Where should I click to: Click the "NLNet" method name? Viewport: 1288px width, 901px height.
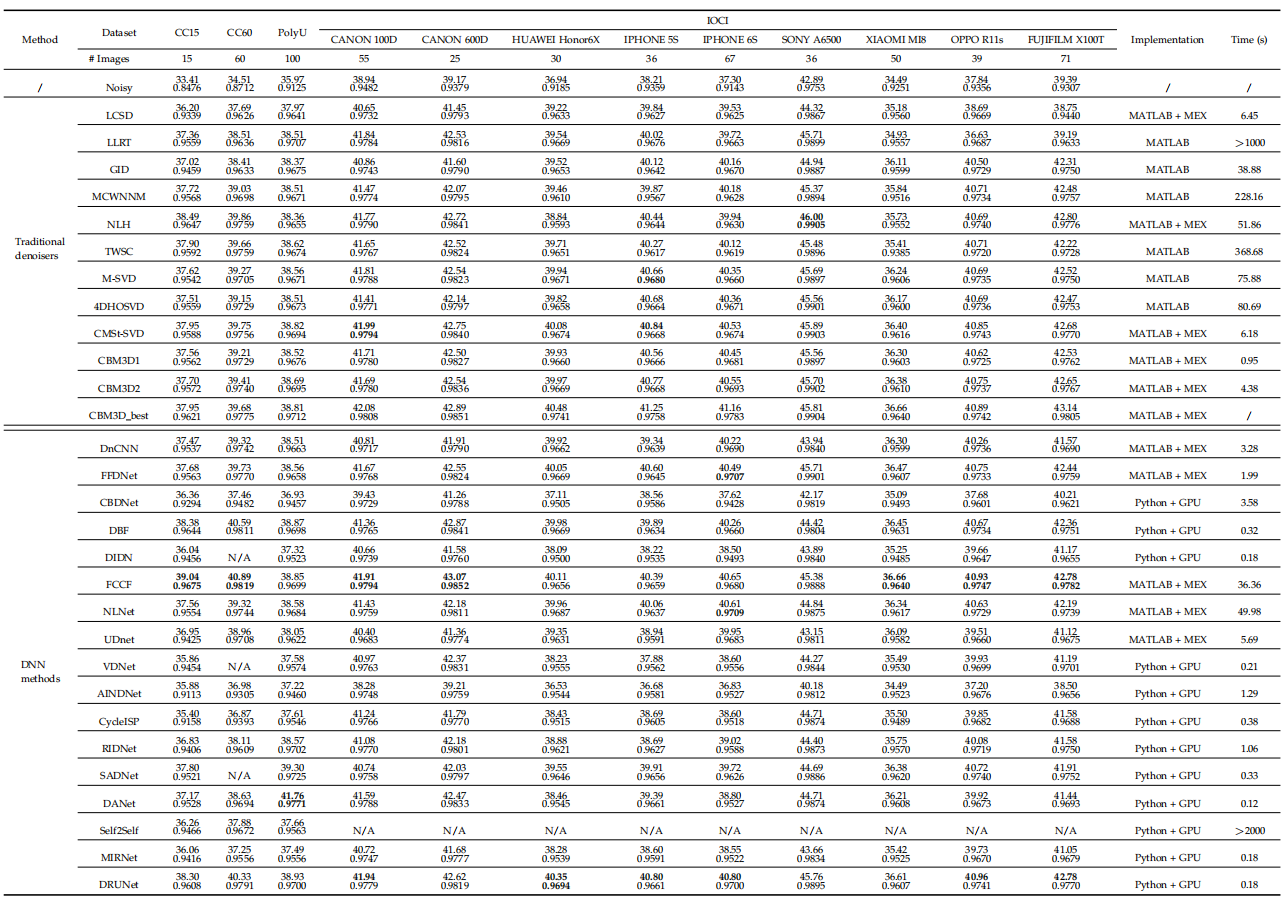click(119, 612)
